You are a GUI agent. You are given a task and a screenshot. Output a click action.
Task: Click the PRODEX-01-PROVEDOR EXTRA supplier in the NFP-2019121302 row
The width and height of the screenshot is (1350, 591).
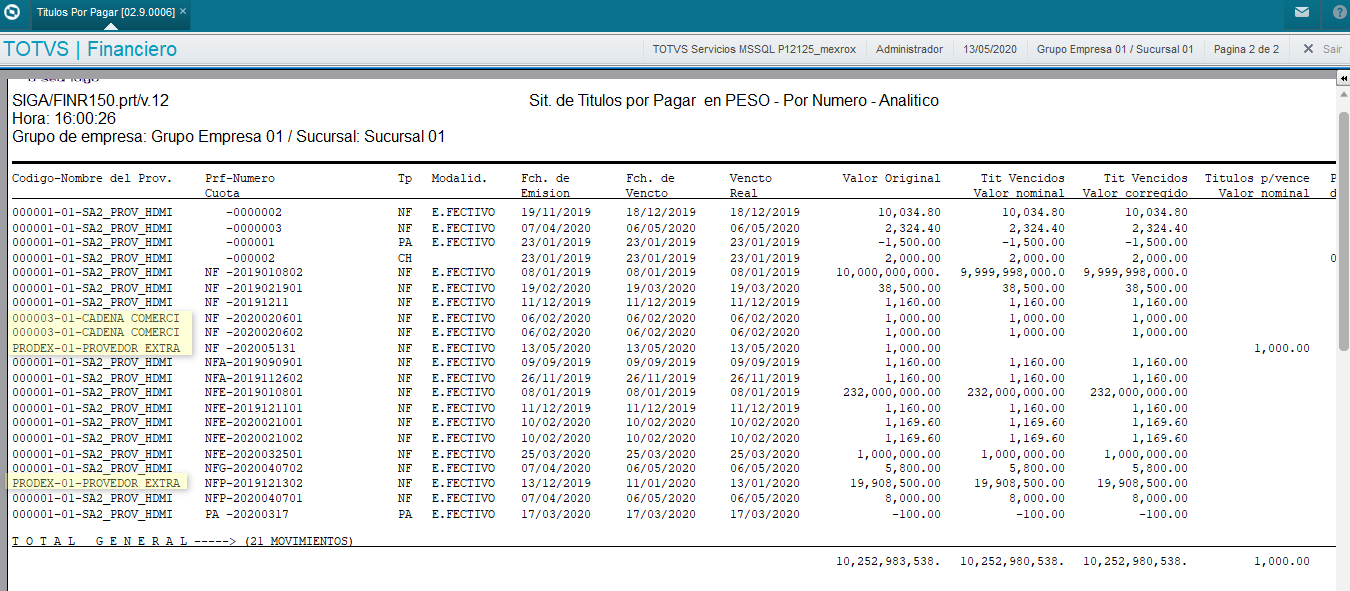(96, 483)
